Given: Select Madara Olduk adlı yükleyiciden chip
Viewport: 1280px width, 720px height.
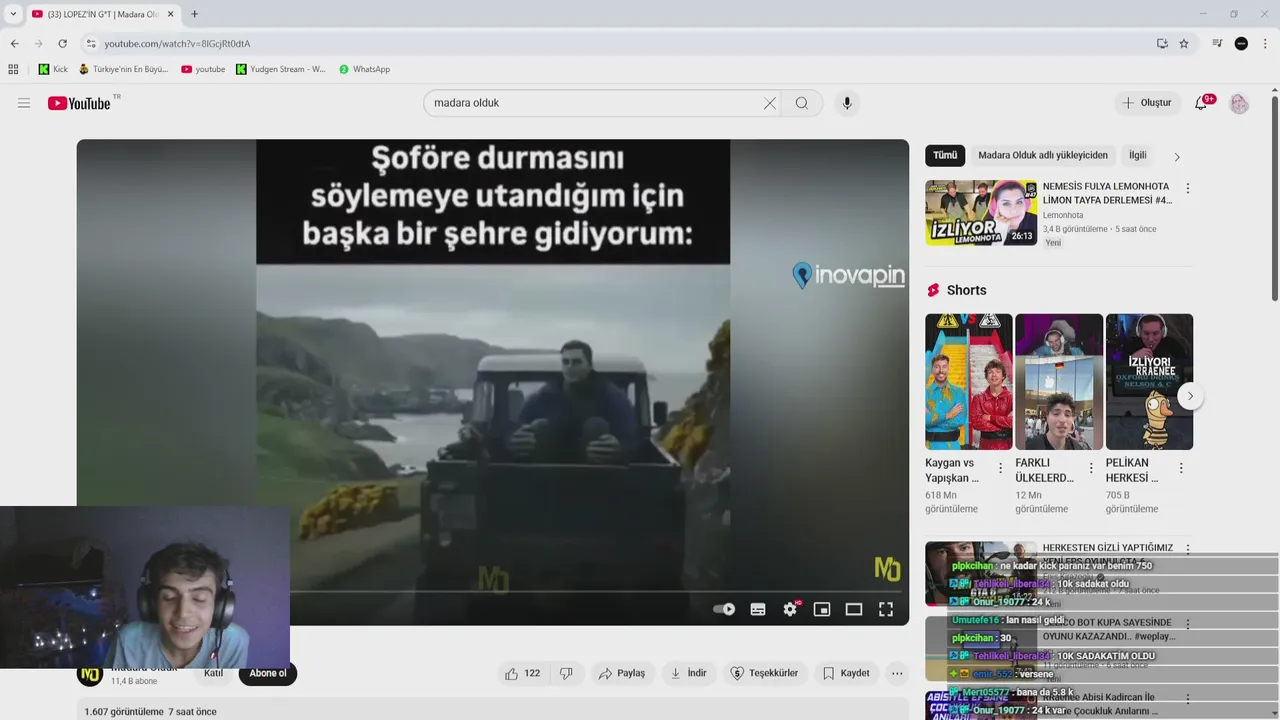Looking at the screenshot, I should click(x=1043, y=155).
